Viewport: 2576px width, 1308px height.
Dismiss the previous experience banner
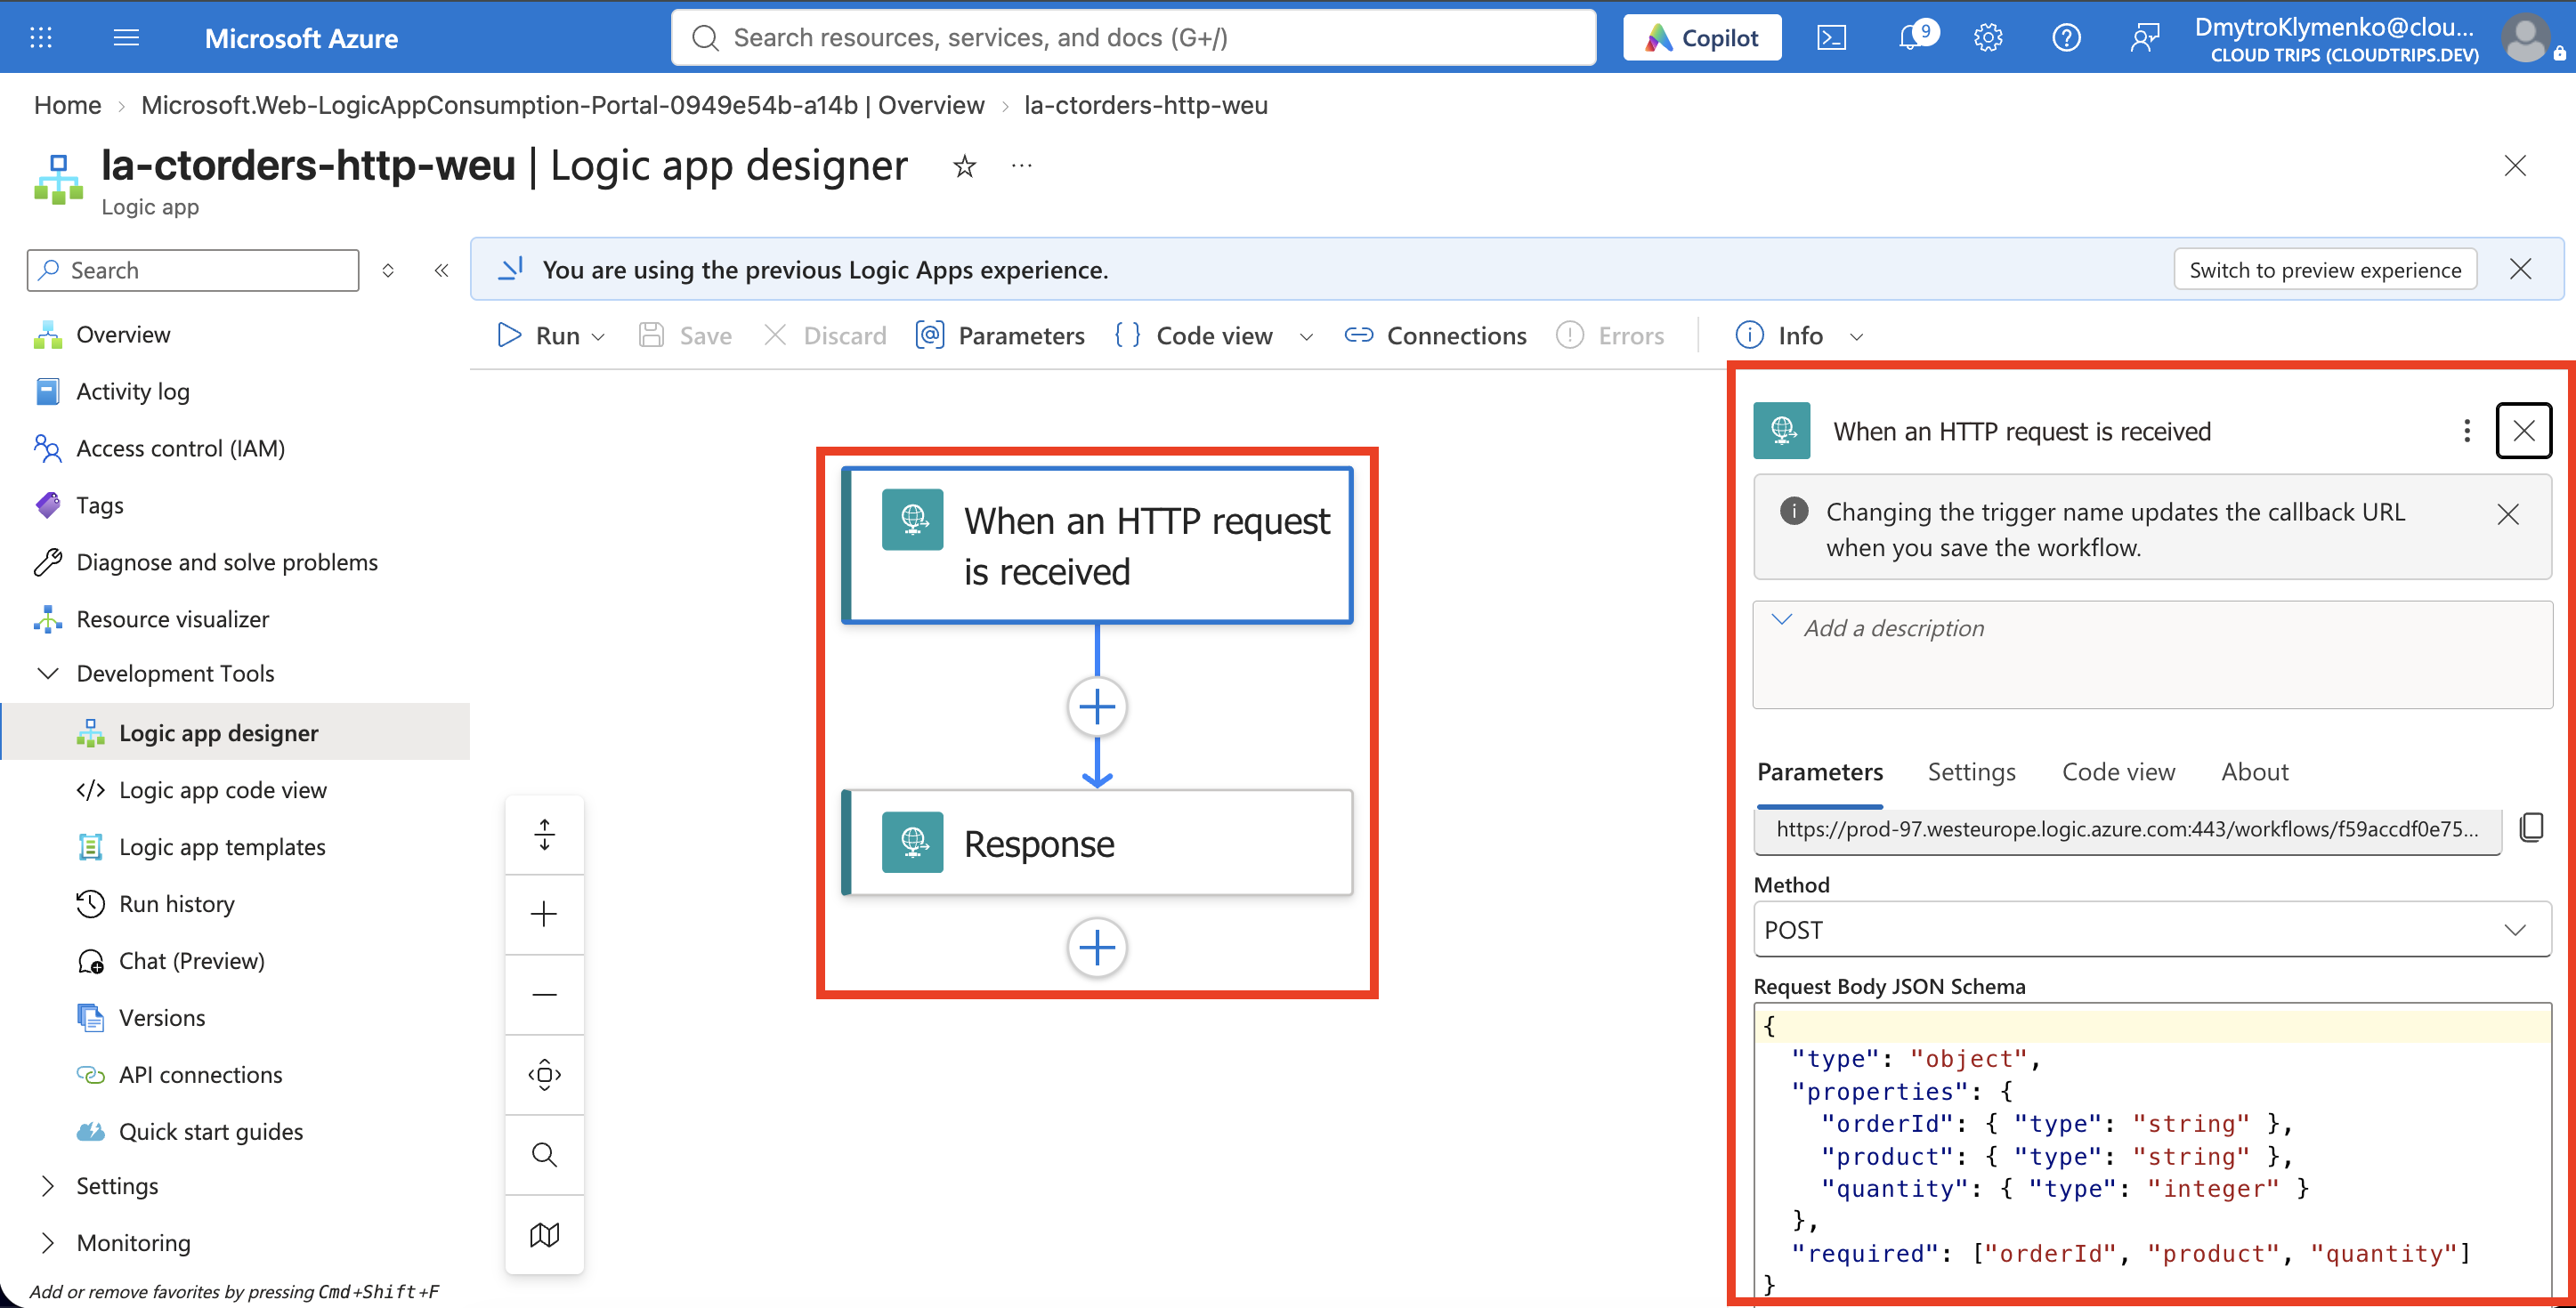click(2521, 269)
